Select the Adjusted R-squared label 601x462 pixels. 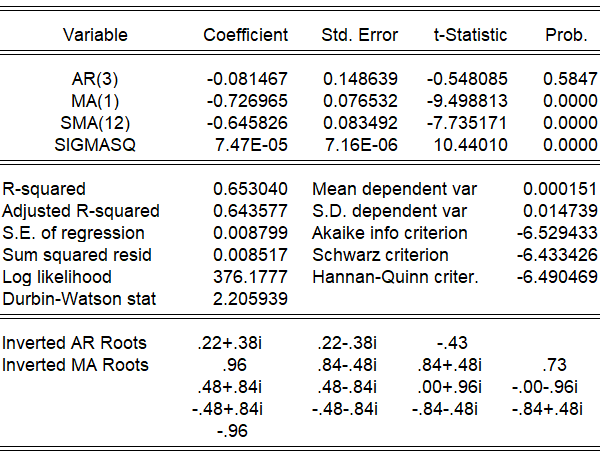pyautogui.click(x=81, y=211)
